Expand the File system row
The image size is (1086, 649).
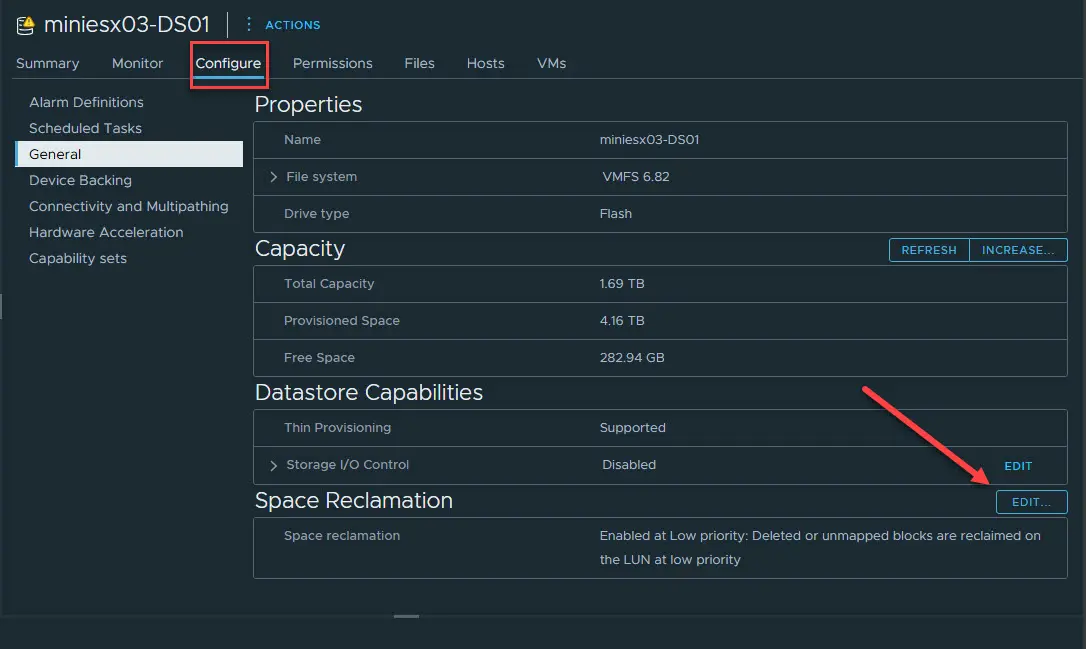point(274,177)
